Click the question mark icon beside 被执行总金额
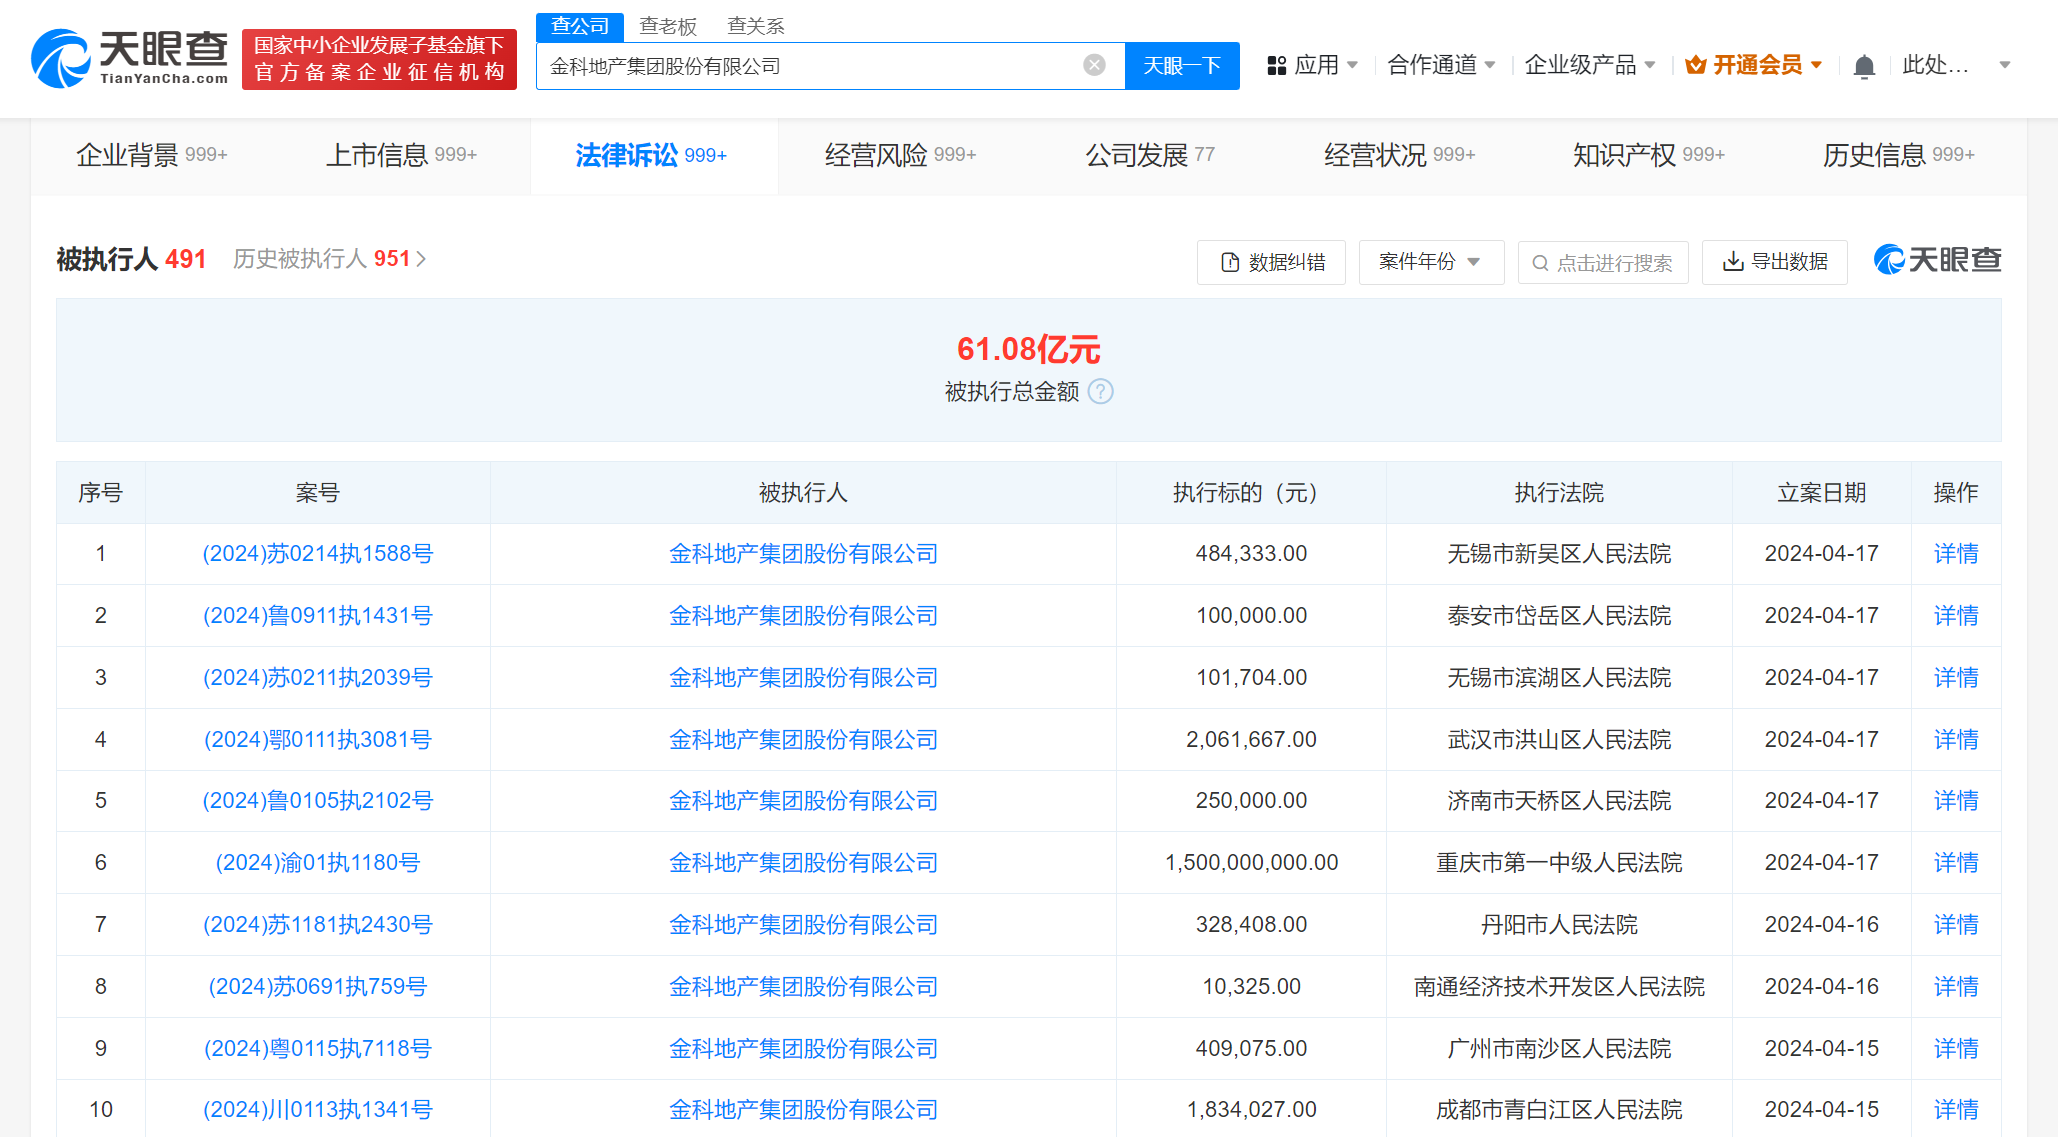The width and height of the screenshot is (2058, 1137). [x=1101, y=392]
